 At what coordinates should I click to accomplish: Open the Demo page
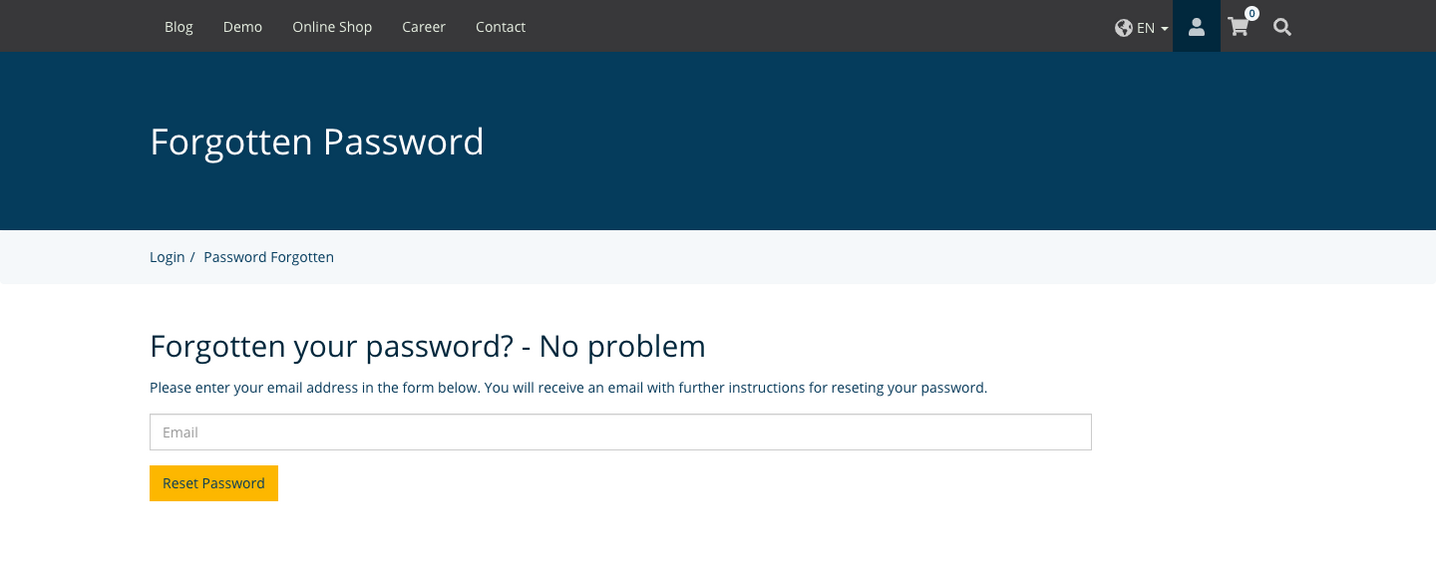tap(242, 27)
